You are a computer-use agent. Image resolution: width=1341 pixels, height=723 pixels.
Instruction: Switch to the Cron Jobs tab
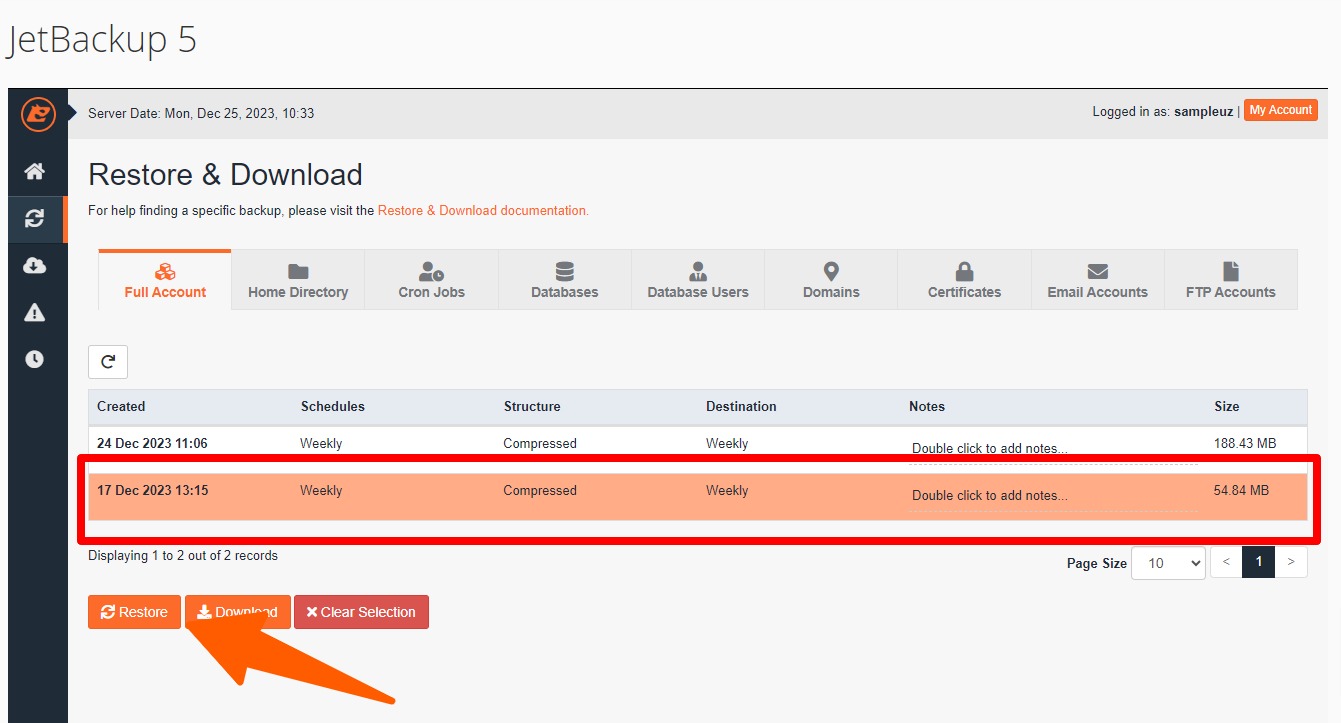tap(431, 280)
